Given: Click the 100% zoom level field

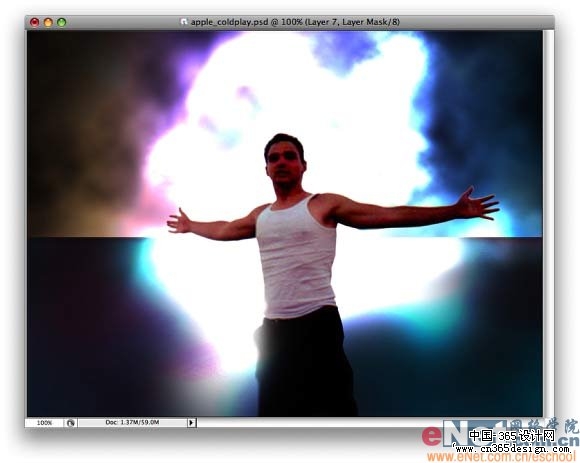Looking at the screenshot, I should coord(44,422).
